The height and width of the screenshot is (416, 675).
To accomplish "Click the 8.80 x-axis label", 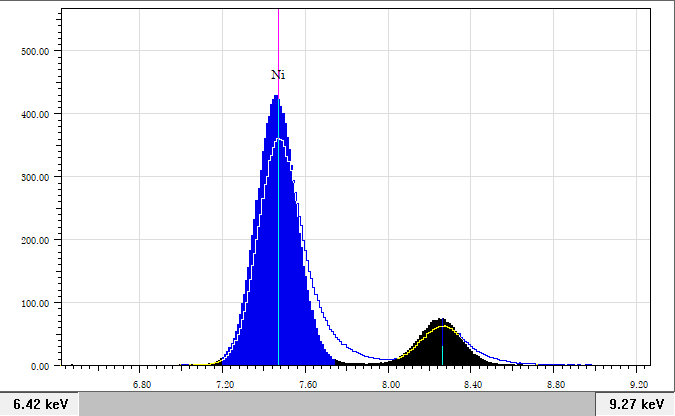I will pyautogui.click(x=556, y=385).
